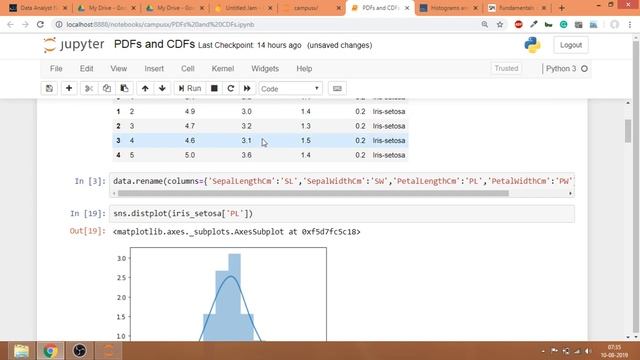Restart the kernel circular arrow icon
This screenshot has height=360, width=640.
(x=231, y=89)
